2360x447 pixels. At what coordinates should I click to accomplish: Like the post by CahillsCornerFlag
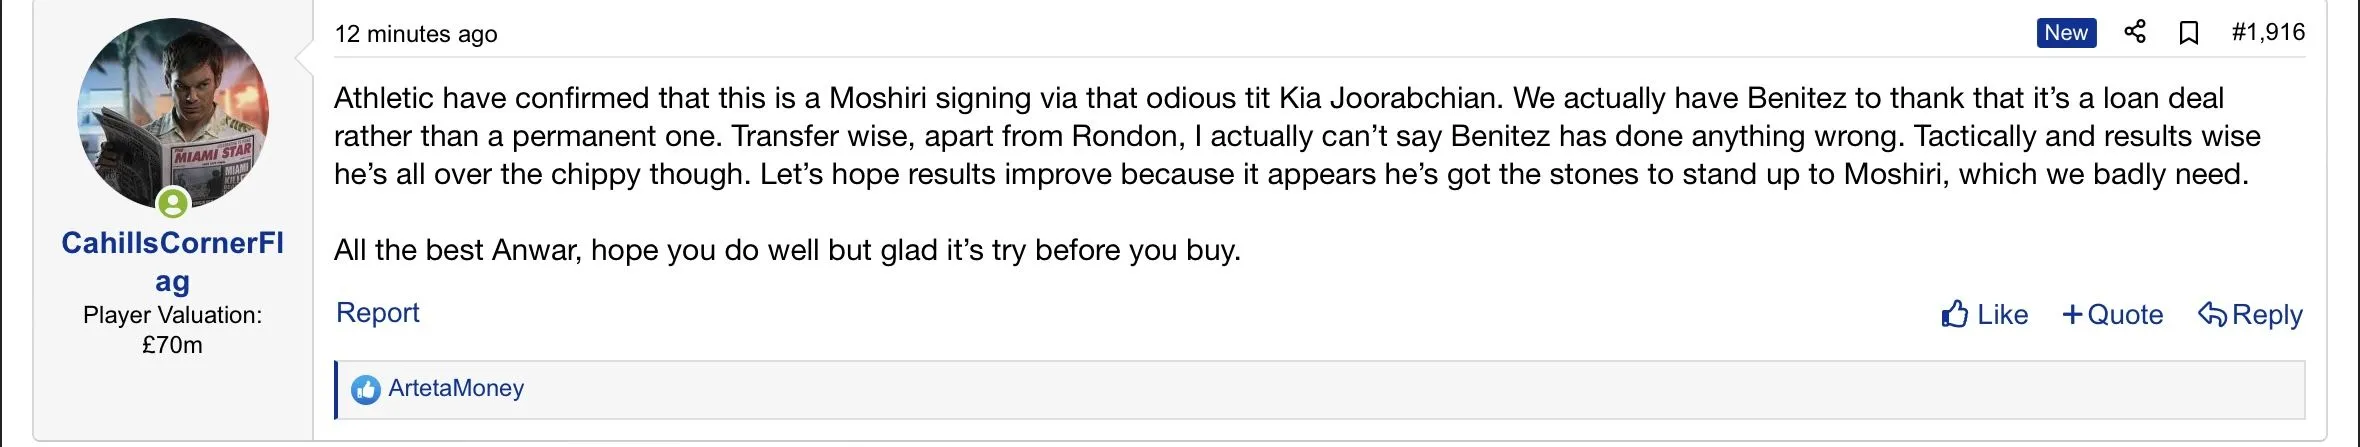pyautogui.click(x=1984, y=315)
